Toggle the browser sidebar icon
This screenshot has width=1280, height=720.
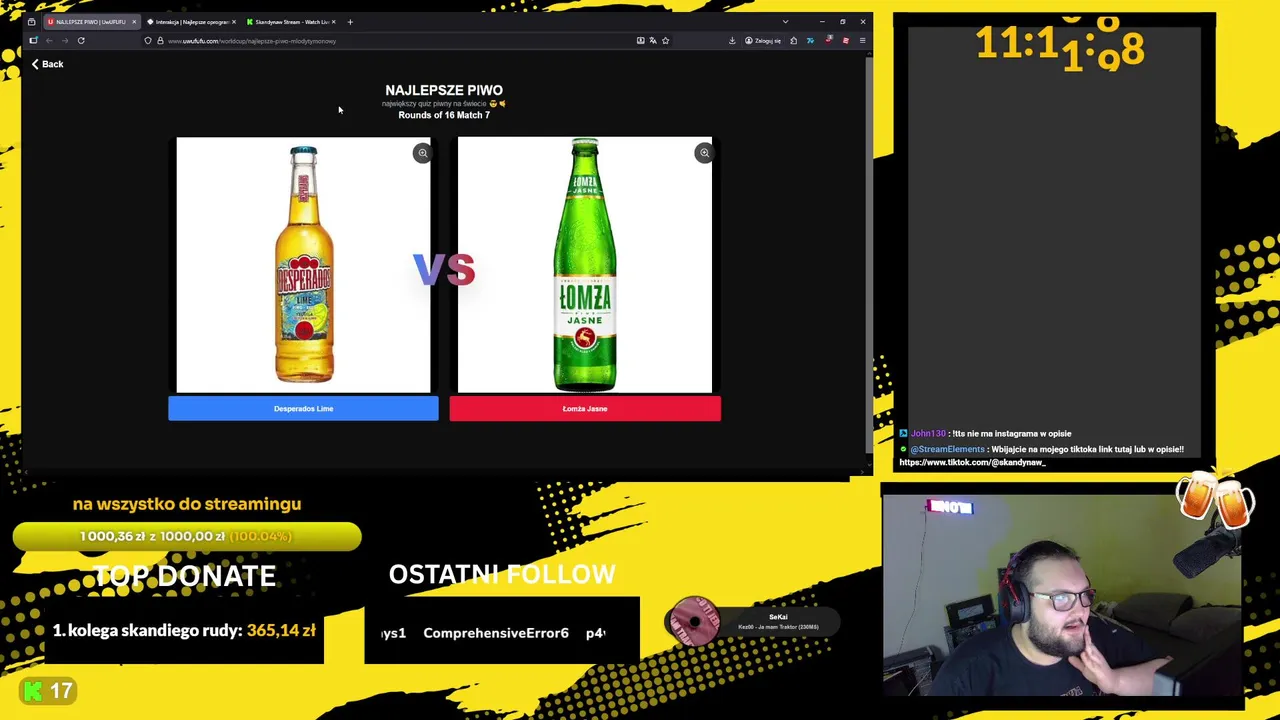[33, 41]
